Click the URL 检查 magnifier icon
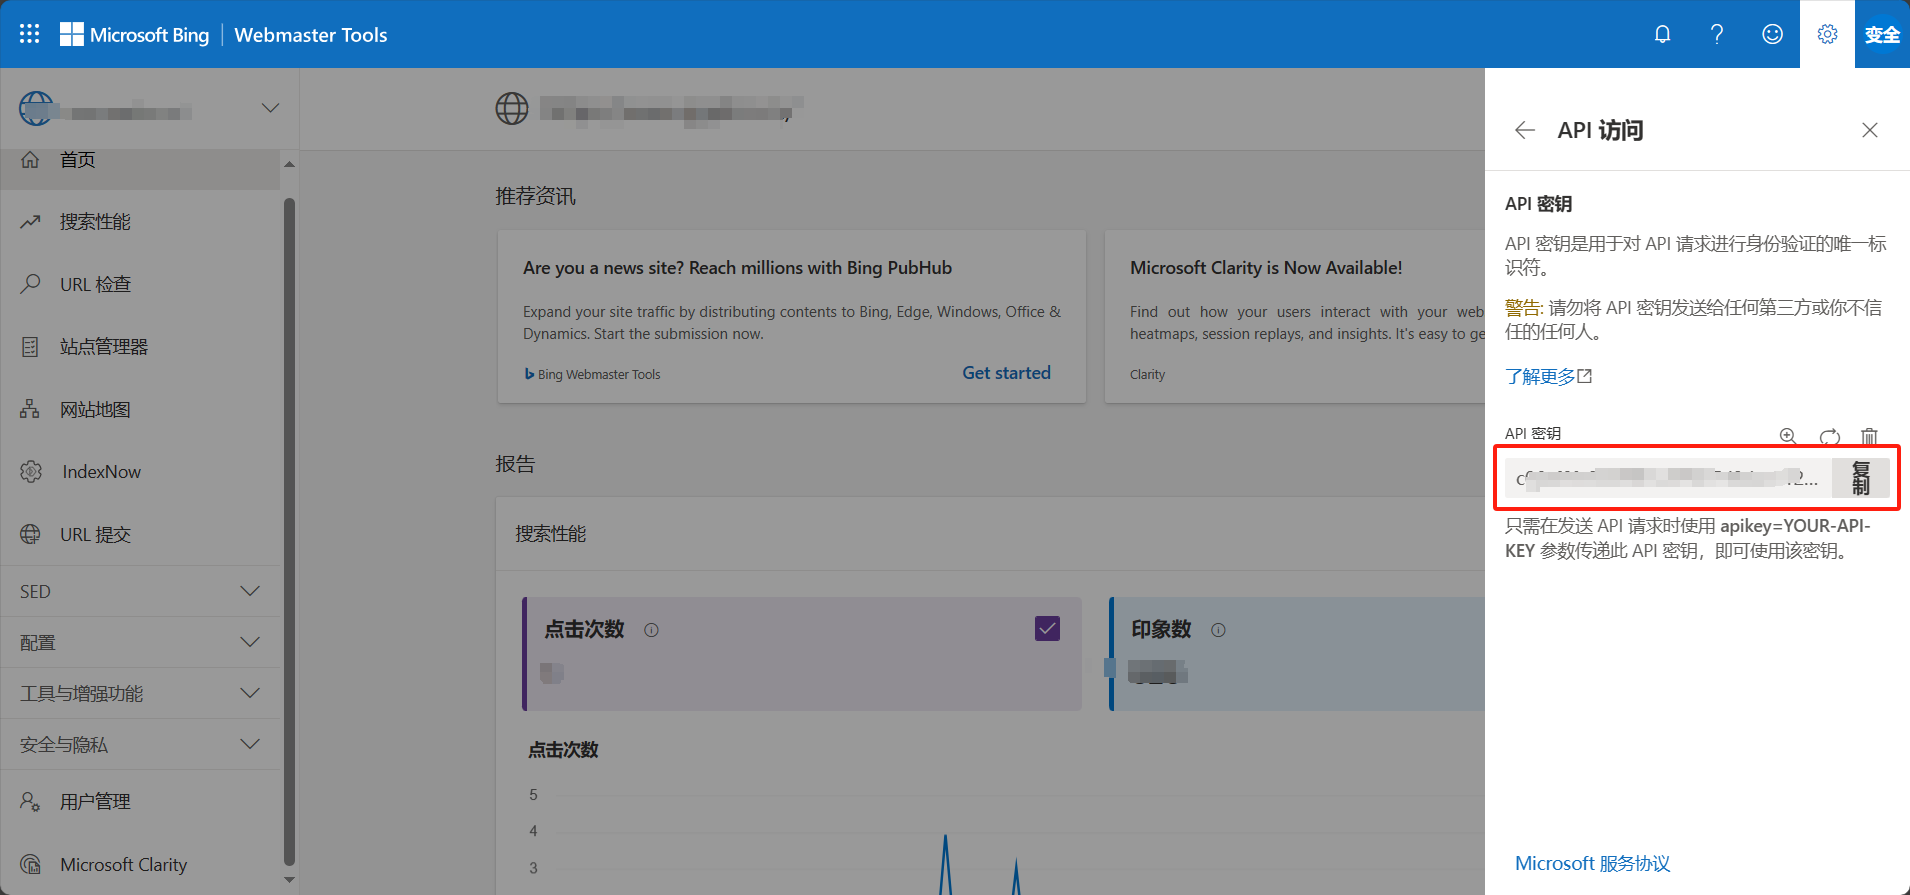Screen dimensions: 1910x895 coord(31,284)
